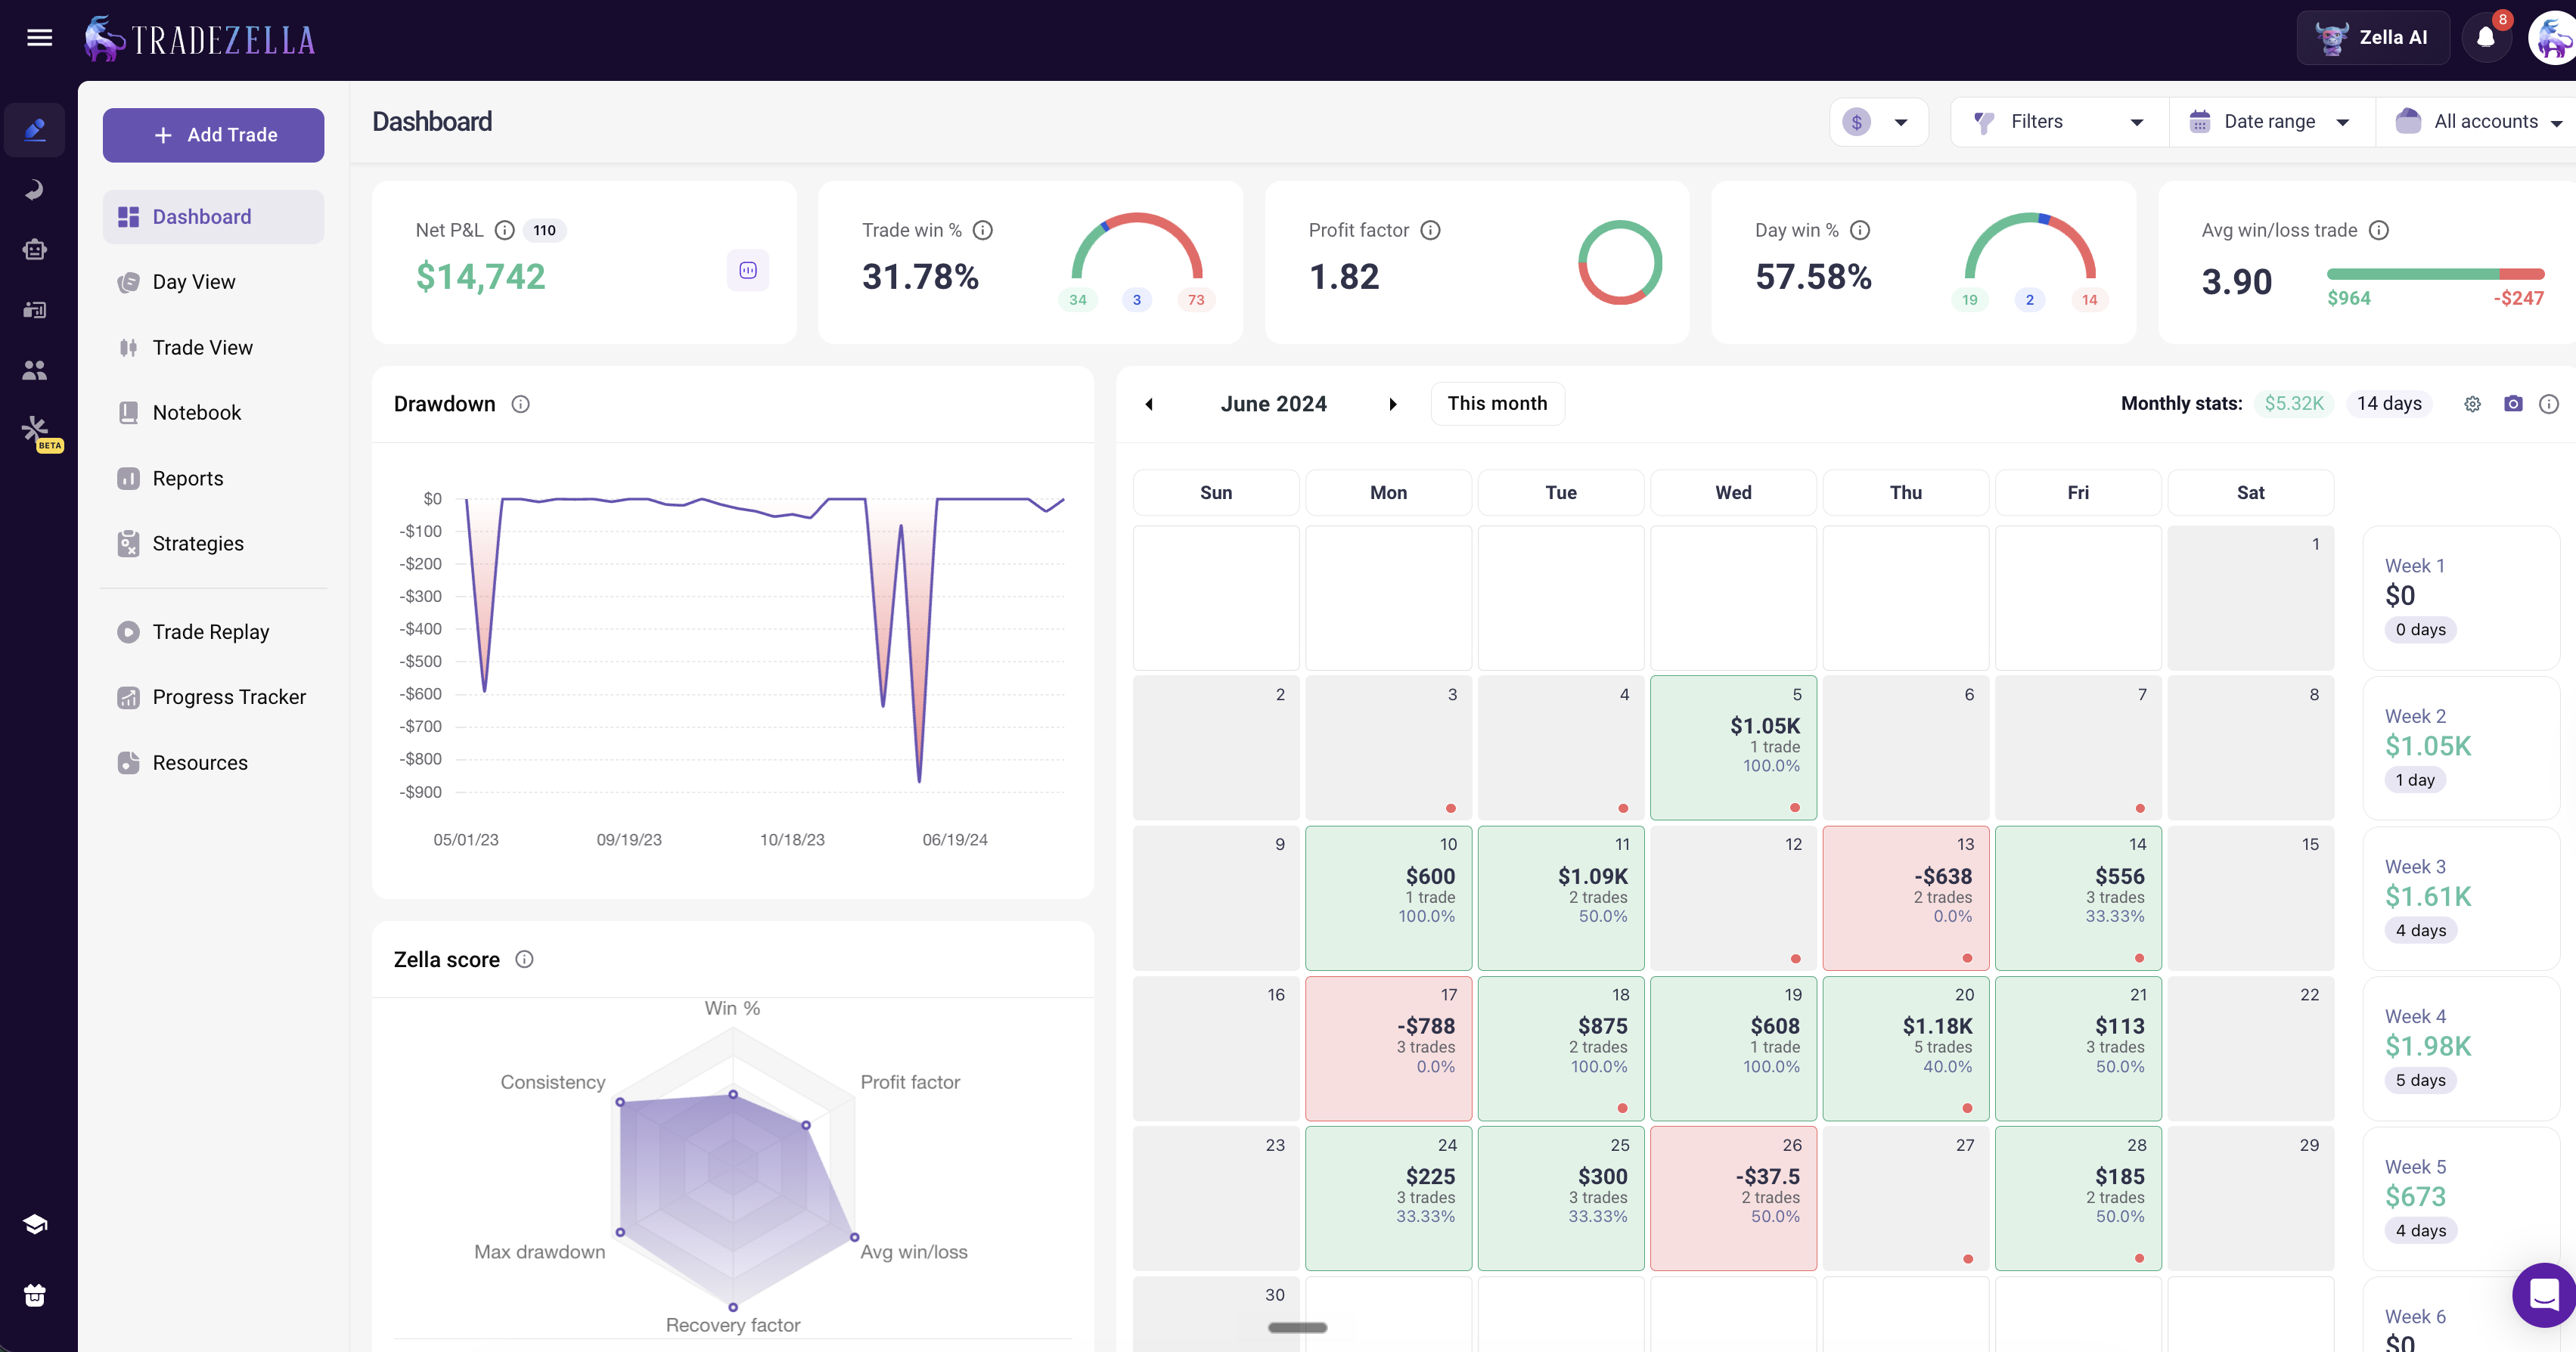Go to the next month arrow

pyautogui.click(x=1393, y=404)
